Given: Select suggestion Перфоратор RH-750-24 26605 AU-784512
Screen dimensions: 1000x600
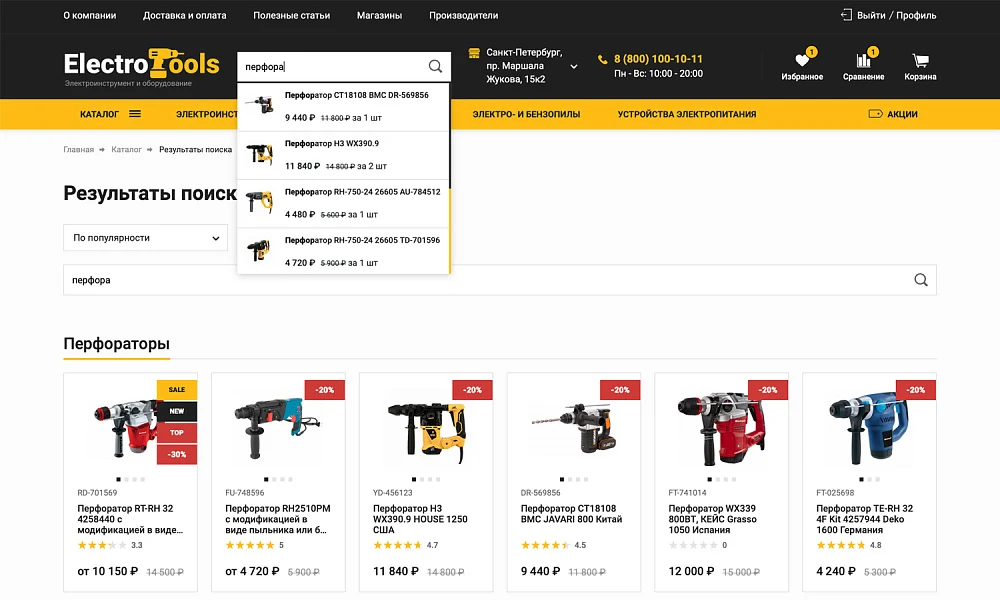Looking at the screenshot, I should pyautogui.click(x=343, y=203).
